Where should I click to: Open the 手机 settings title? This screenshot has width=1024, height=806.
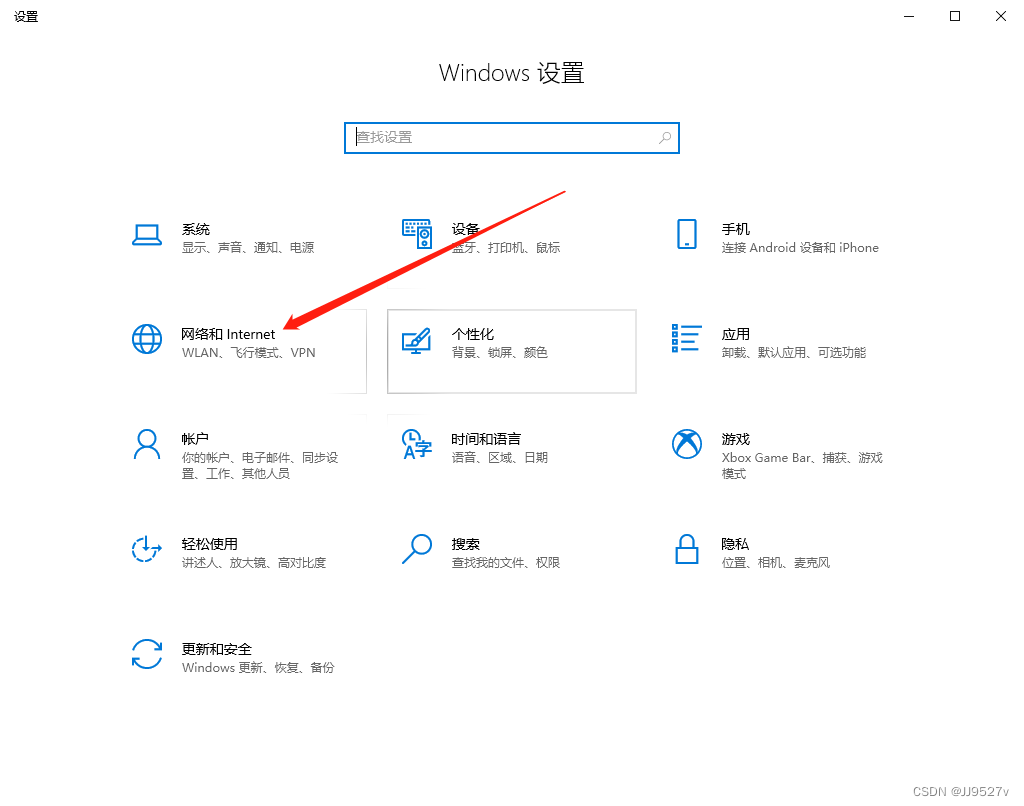click(735, 229)
